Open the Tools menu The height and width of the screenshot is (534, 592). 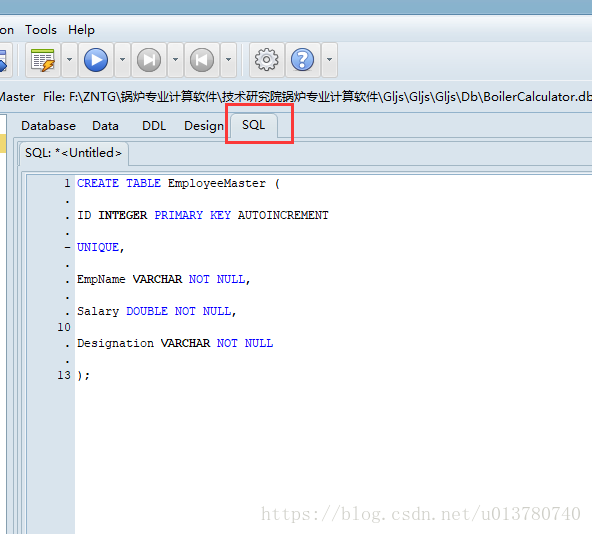click(x=41, y=30)
